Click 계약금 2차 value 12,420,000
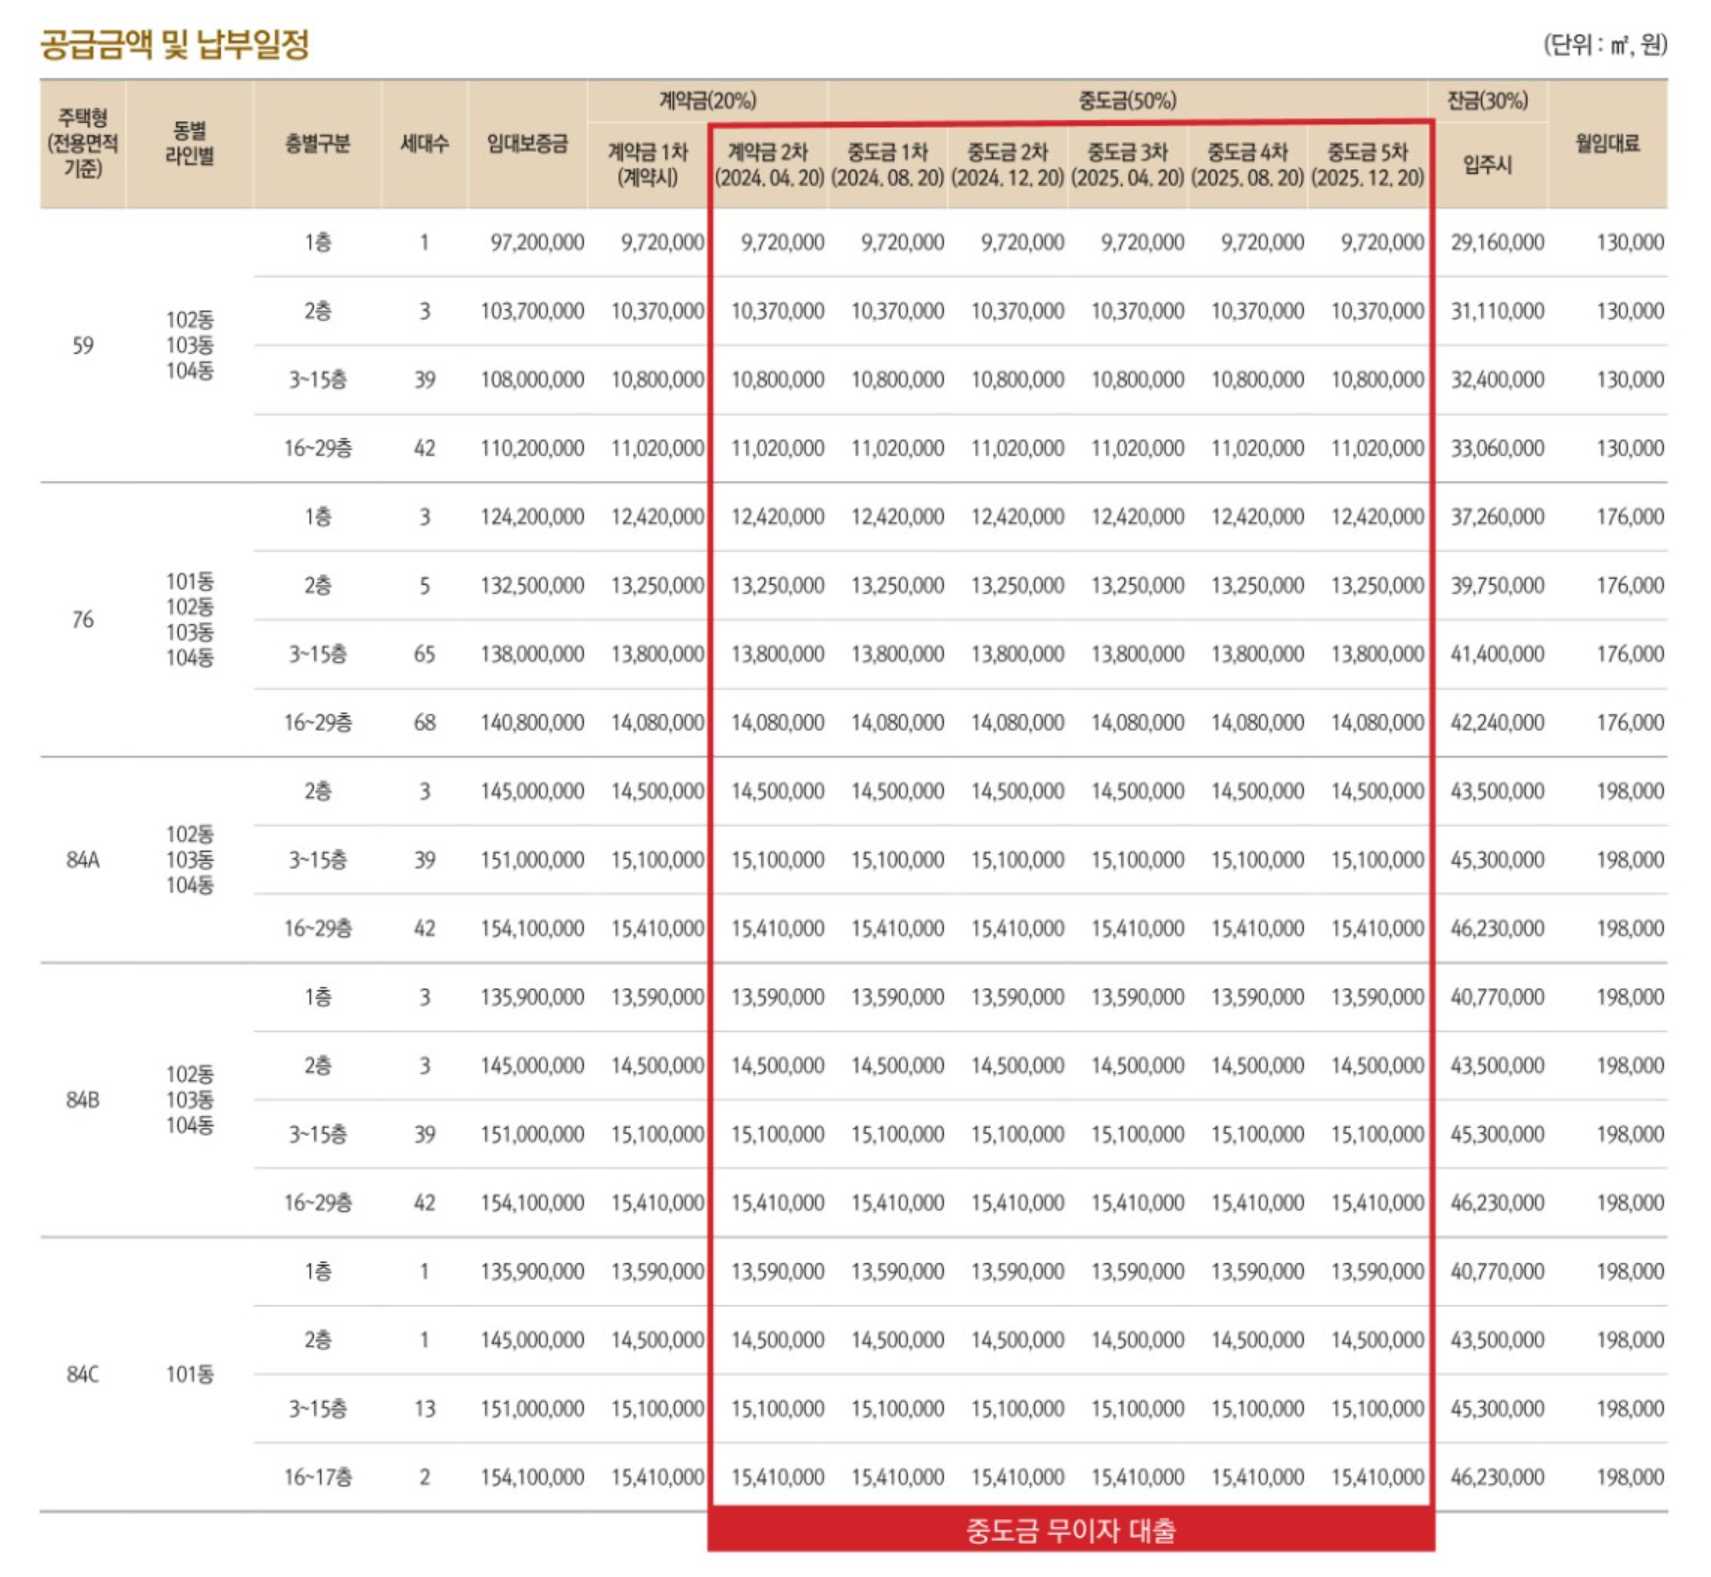1711x1577 pixels. click(777, 517)
